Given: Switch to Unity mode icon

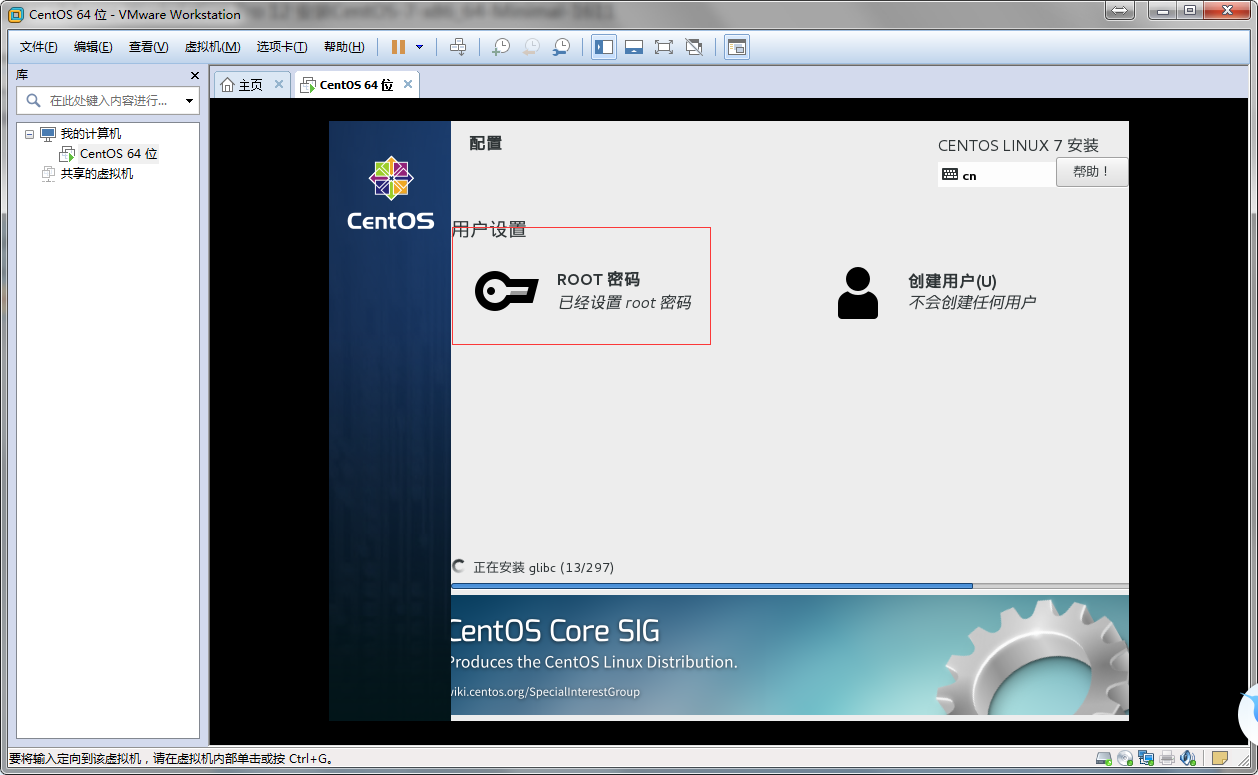Looking at the screenshot, I should [694, 47].
